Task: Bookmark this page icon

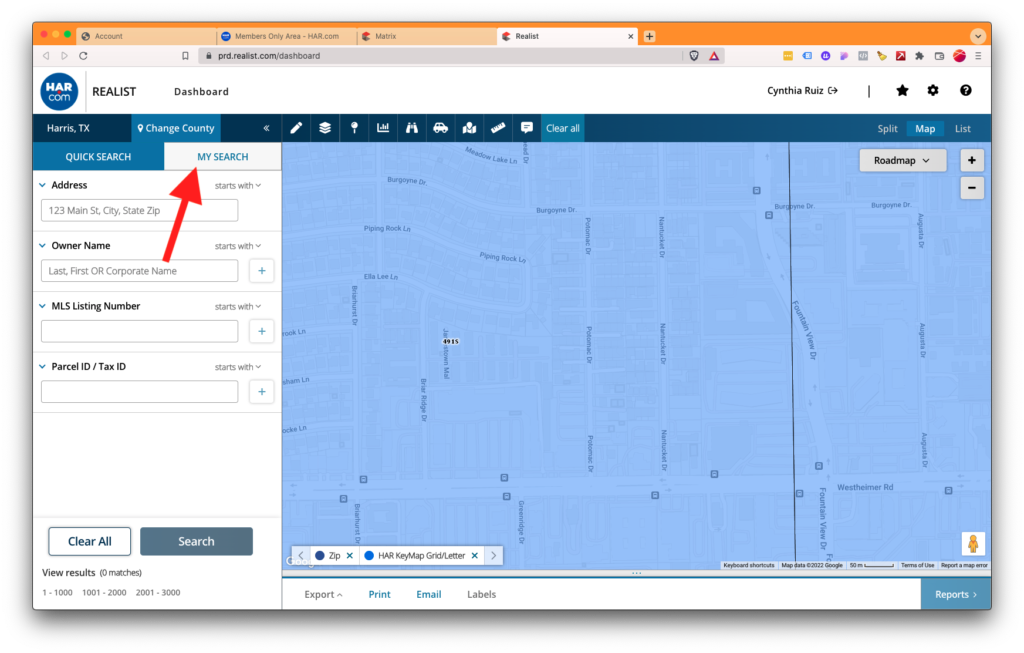Action: pos(185,56)
